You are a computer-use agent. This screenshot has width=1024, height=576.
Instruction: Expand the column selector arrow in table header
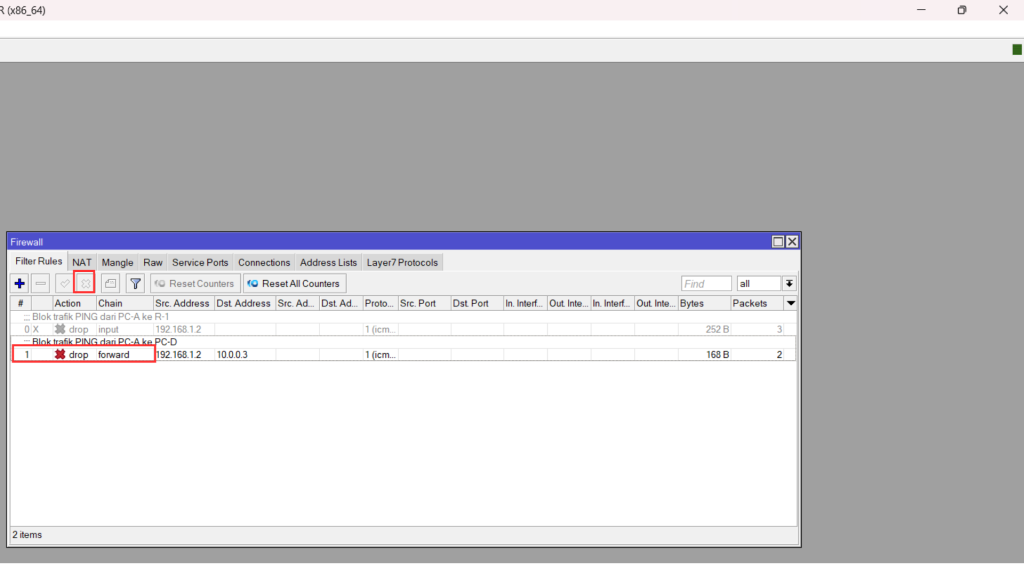pyautogui.click(x=791, y=303)
